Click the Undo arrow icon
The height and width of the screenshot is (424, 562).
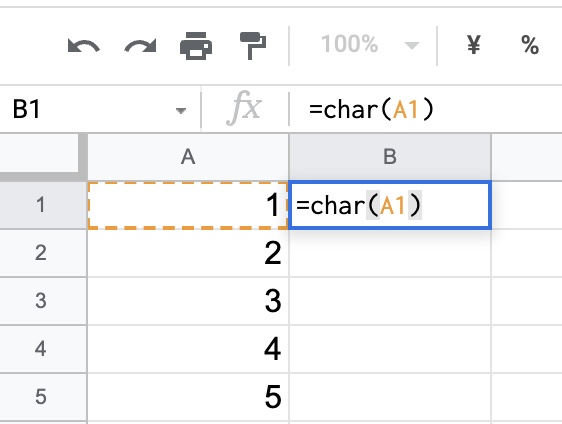point(84,46)
